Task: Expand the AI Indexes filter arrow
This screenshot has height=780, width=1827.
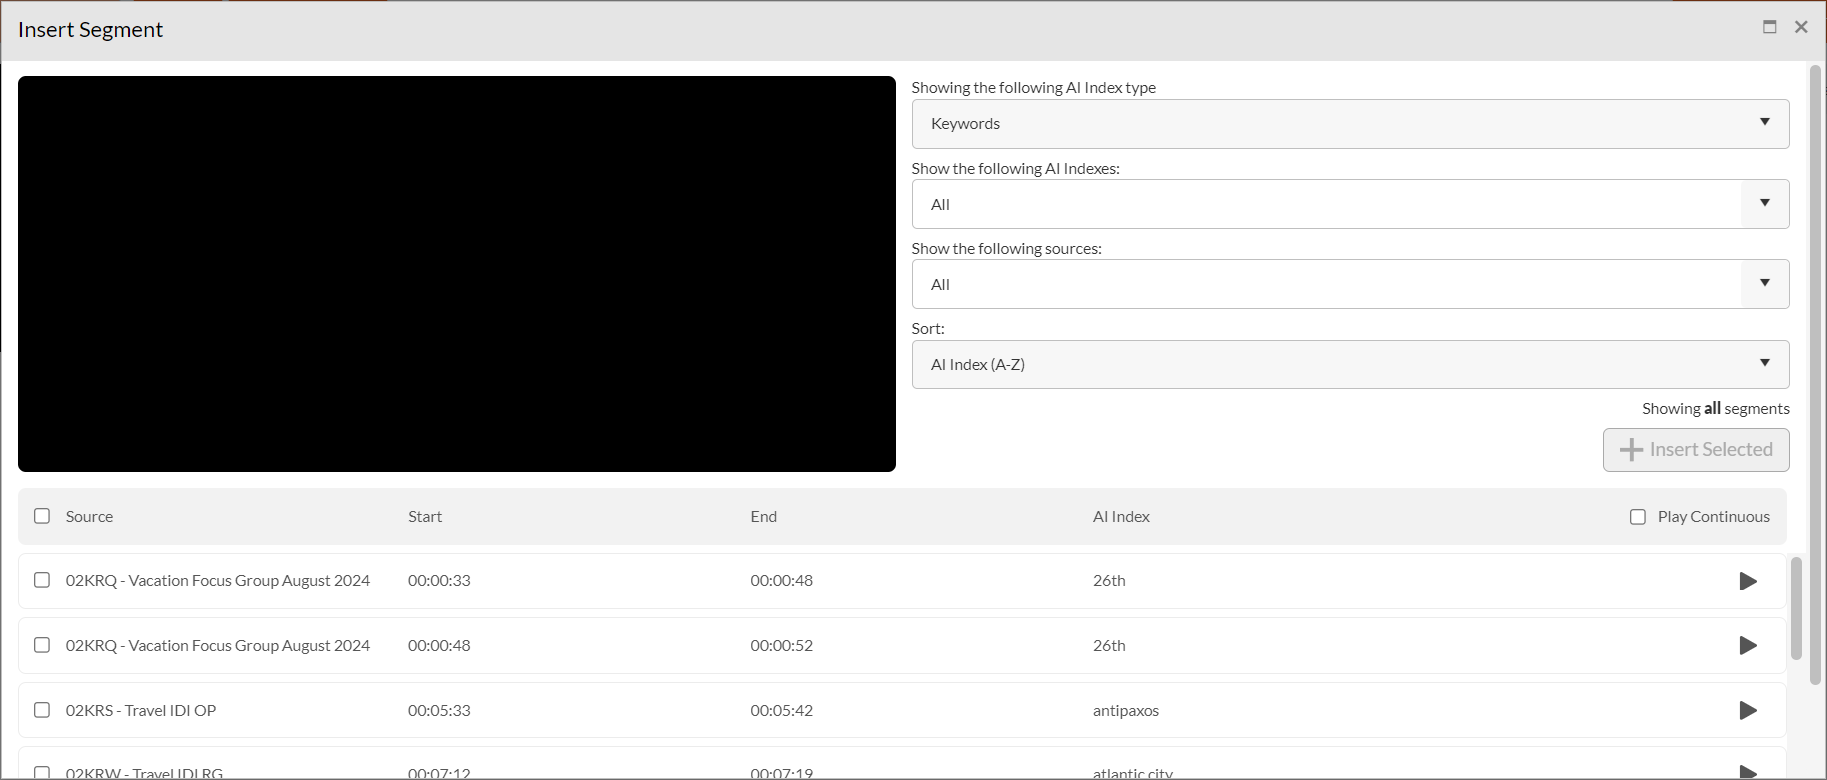Action: (x=1765, y=204)
